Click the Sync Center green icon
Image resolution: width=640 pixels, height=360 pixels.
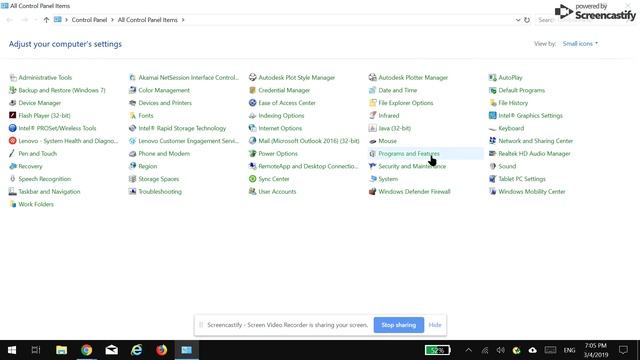(252, 179)
